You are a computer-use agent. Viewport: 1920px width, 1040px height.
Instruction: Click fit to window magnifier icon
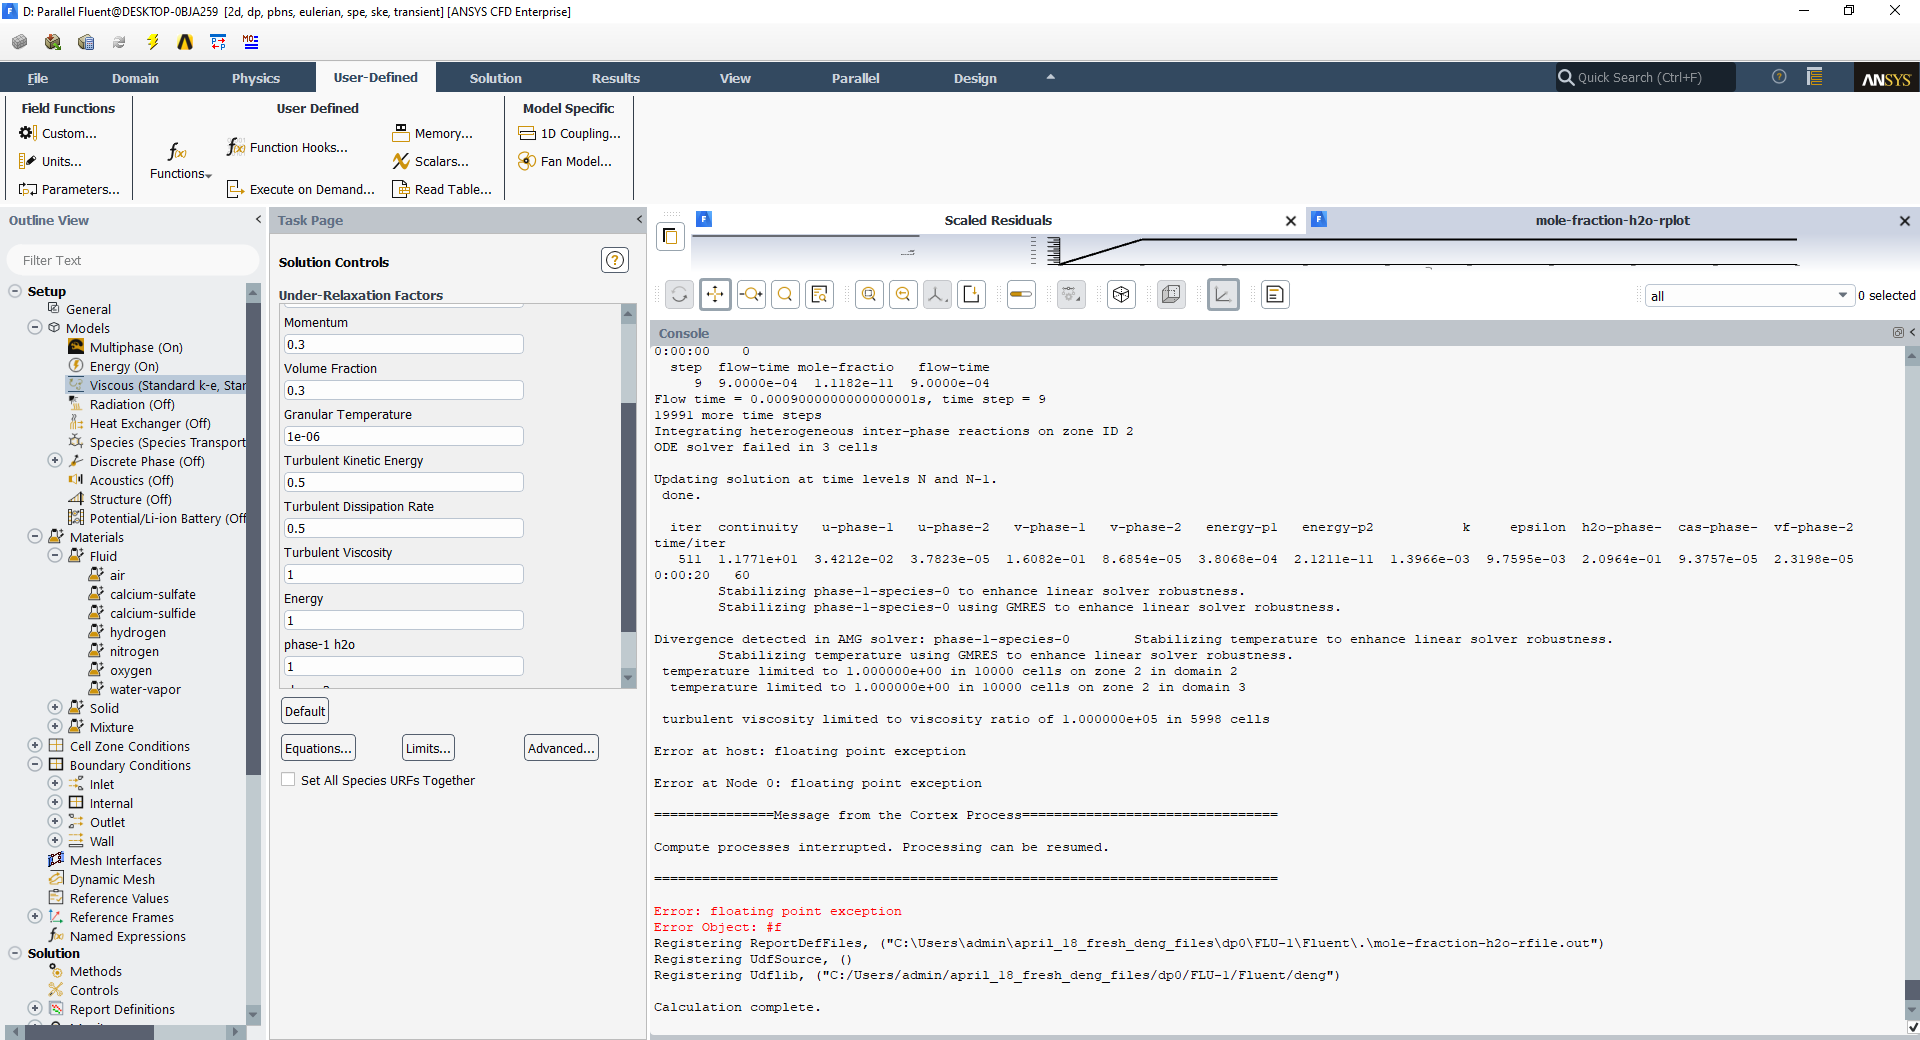point(869,294)
